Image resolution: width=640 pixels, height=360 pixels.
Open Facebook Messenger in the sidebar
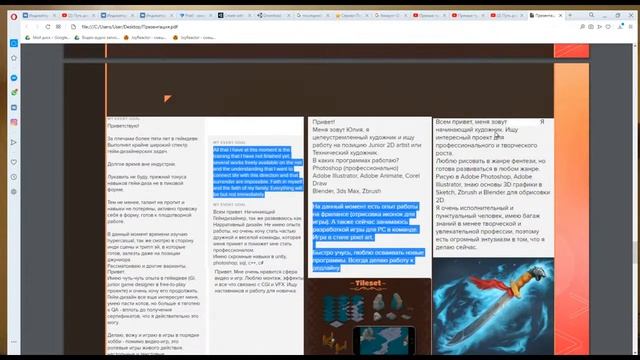pos(14,78)
